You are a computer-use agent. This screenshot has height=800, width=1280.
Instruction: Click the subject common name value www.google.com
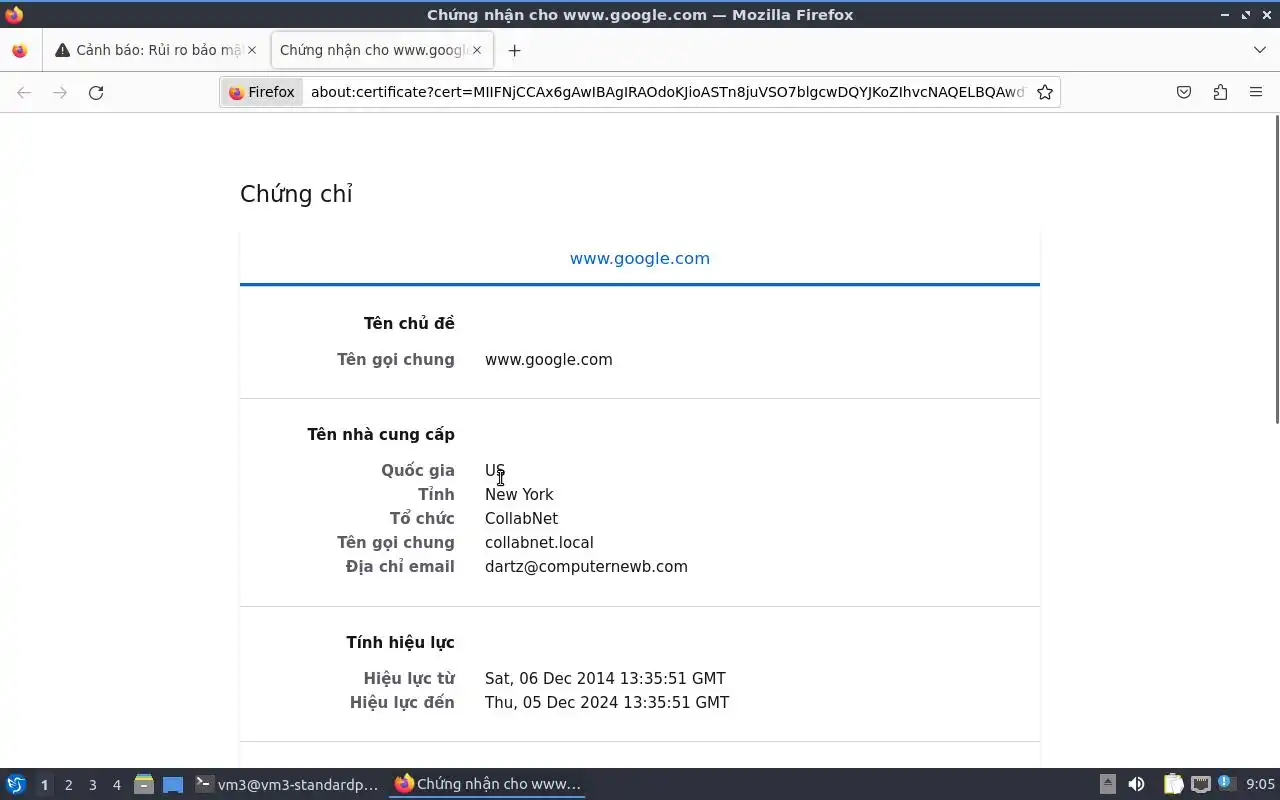coord(549,359)
